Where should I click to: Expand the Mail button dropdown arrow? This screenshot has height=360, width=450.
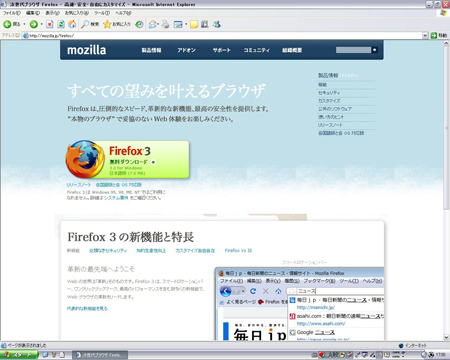(x=158, y=24)
